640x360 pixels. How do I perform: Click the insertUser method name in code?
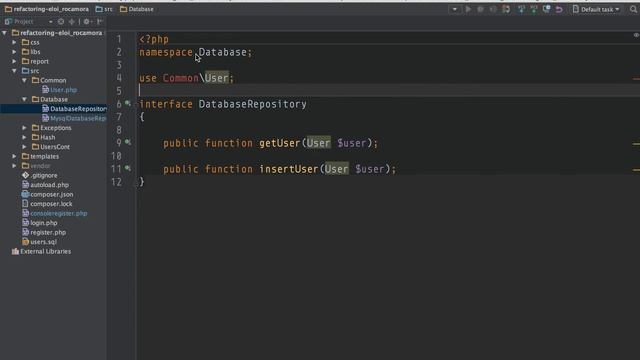coord(289,169)
